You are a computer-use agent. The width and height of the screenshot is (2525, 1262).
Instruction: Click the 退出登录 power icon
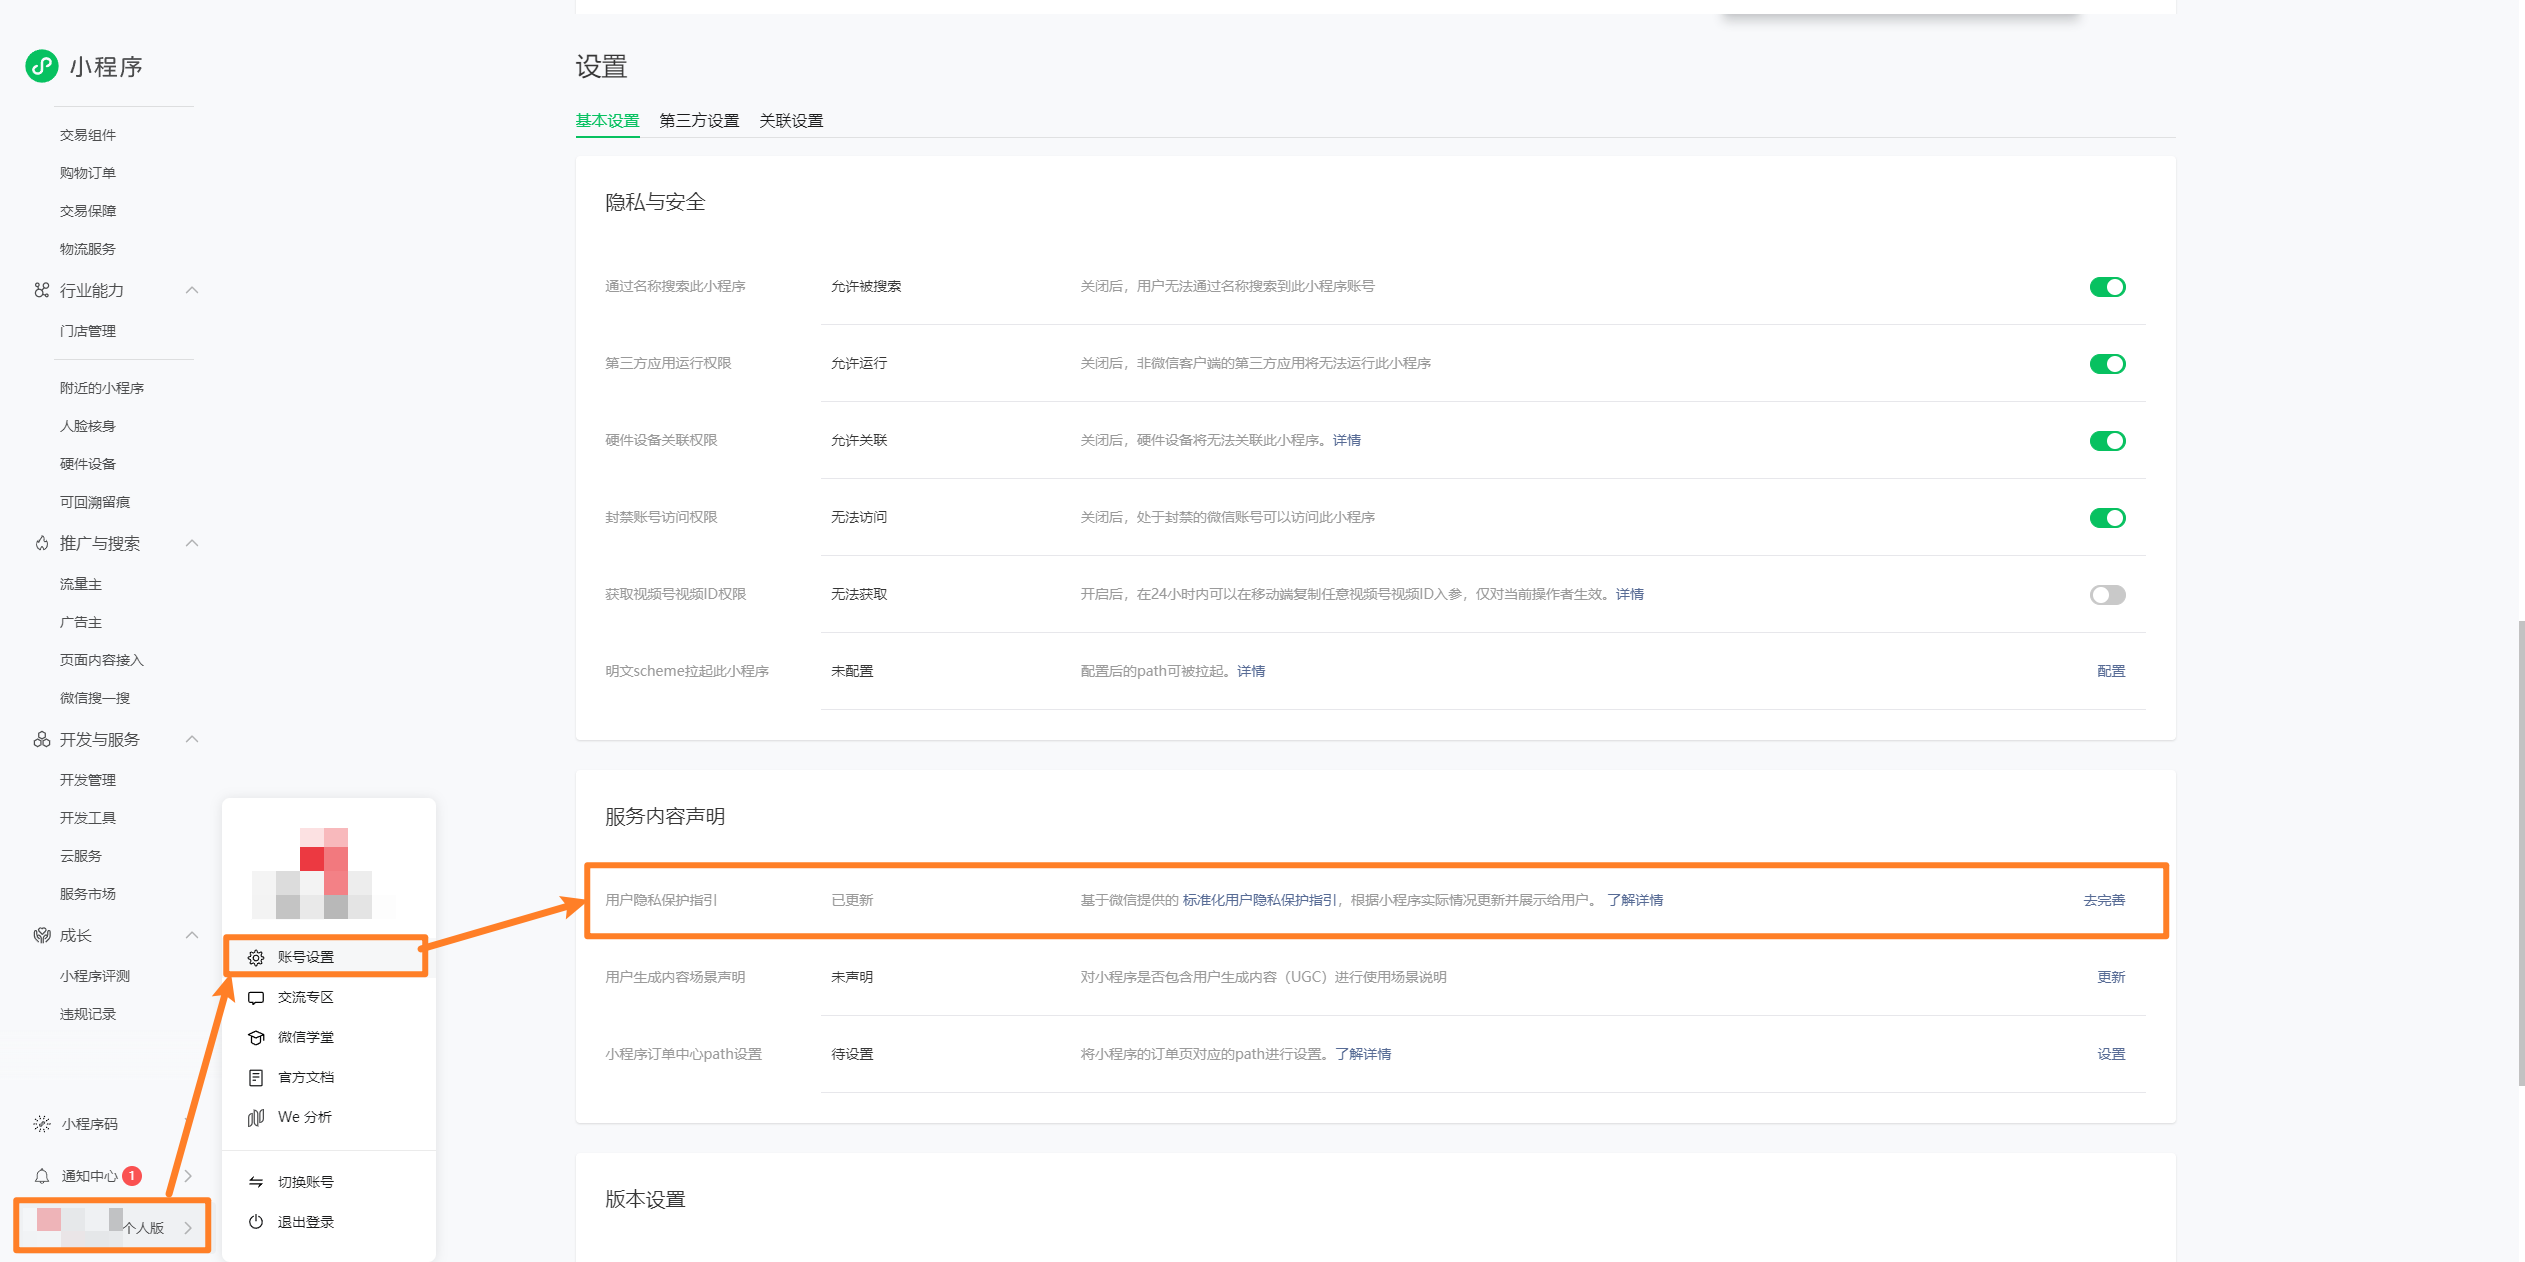click(256, 1222)
